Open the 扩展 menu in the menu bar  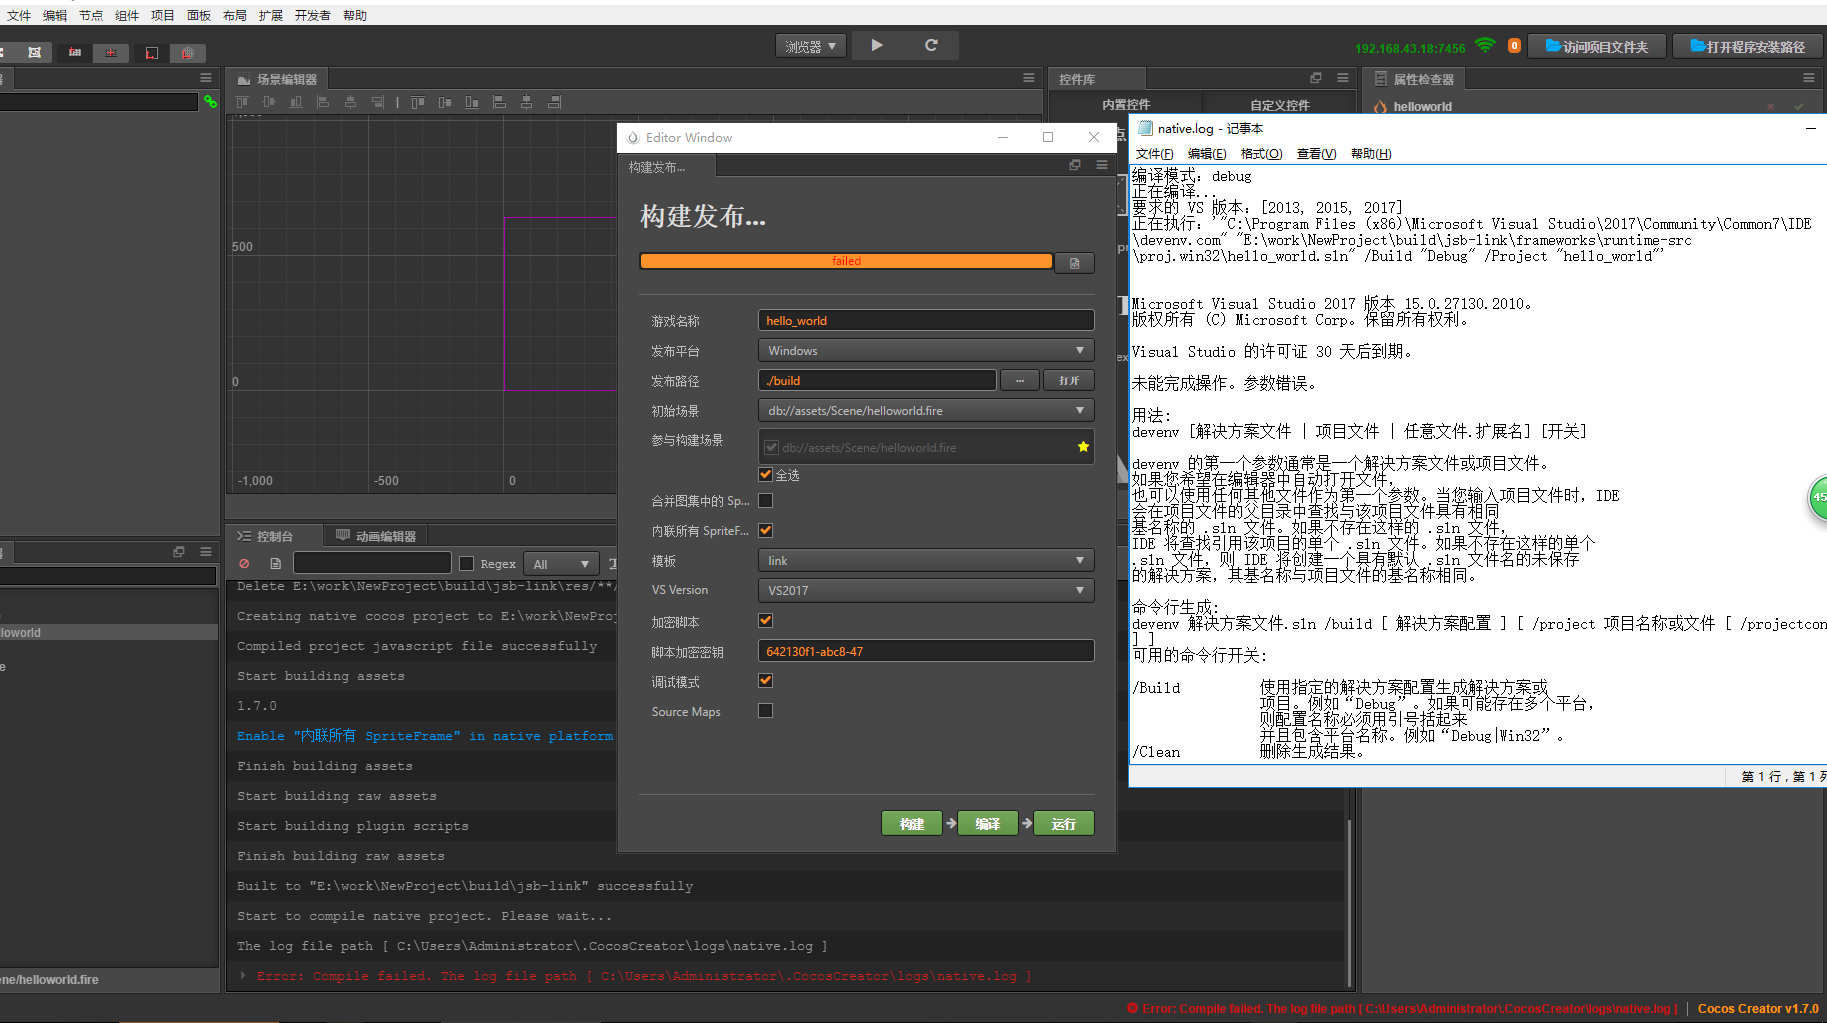(x=270, y=15)
